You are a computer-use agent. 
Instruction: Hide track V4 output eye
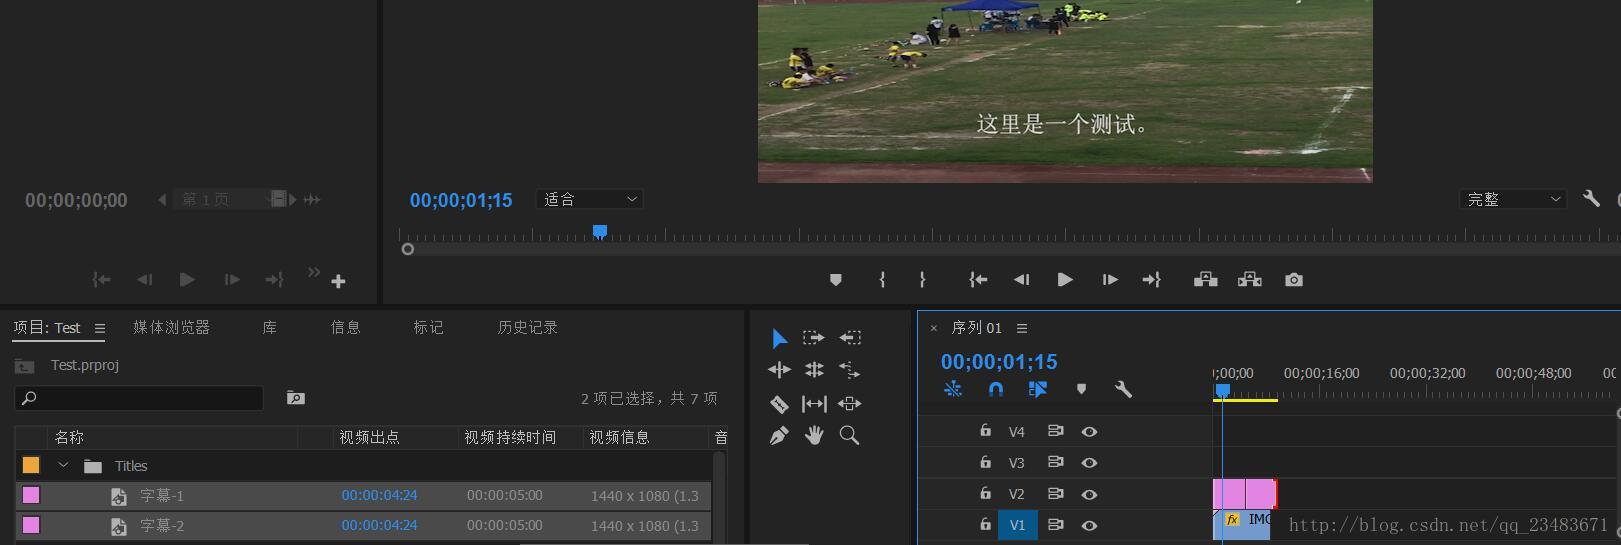pos(1089,432)
